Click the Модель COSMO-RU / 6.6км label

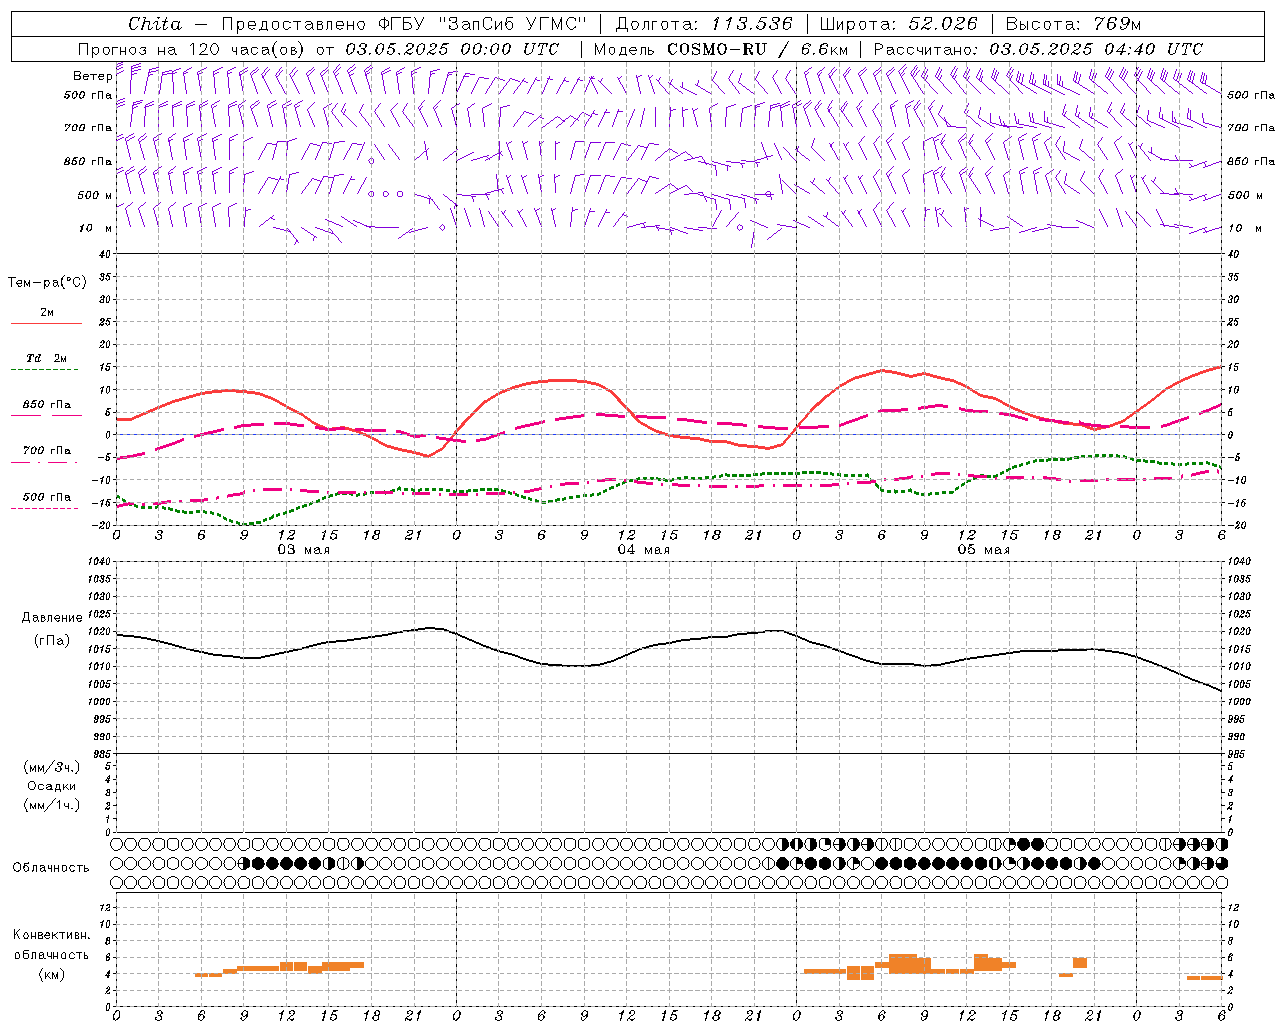point(721,49)
